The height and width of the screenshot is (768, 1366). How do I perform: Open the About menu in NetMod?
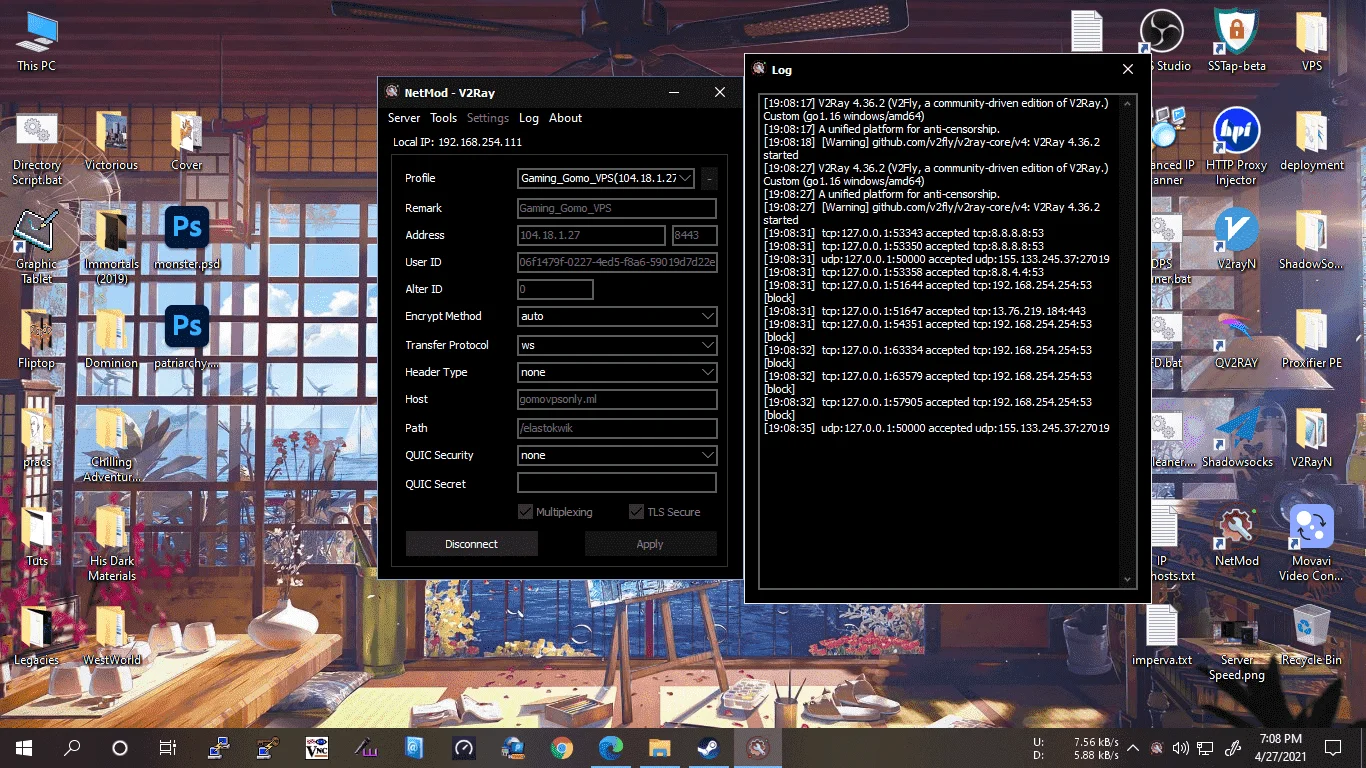pyautogui.click(x=565, y=118)
